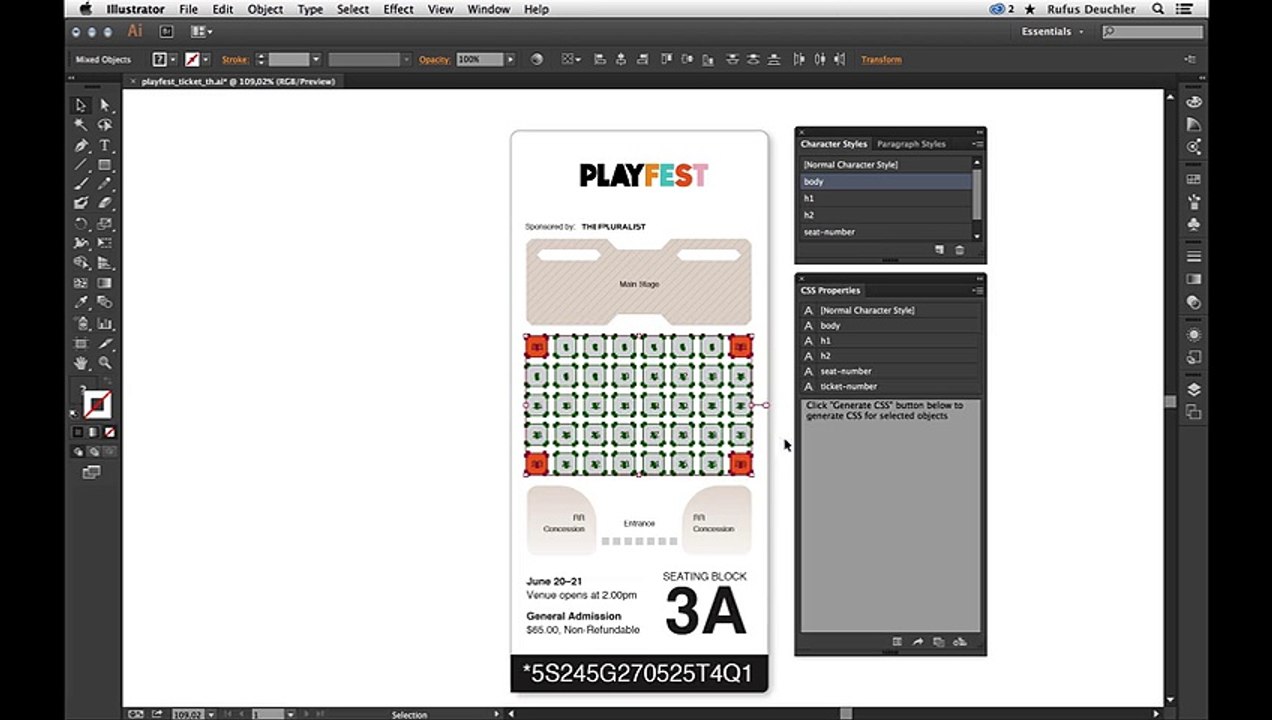Select the Eyedropper tool
The width and height of the screenshot is (1272, 720).
point(81,303)
